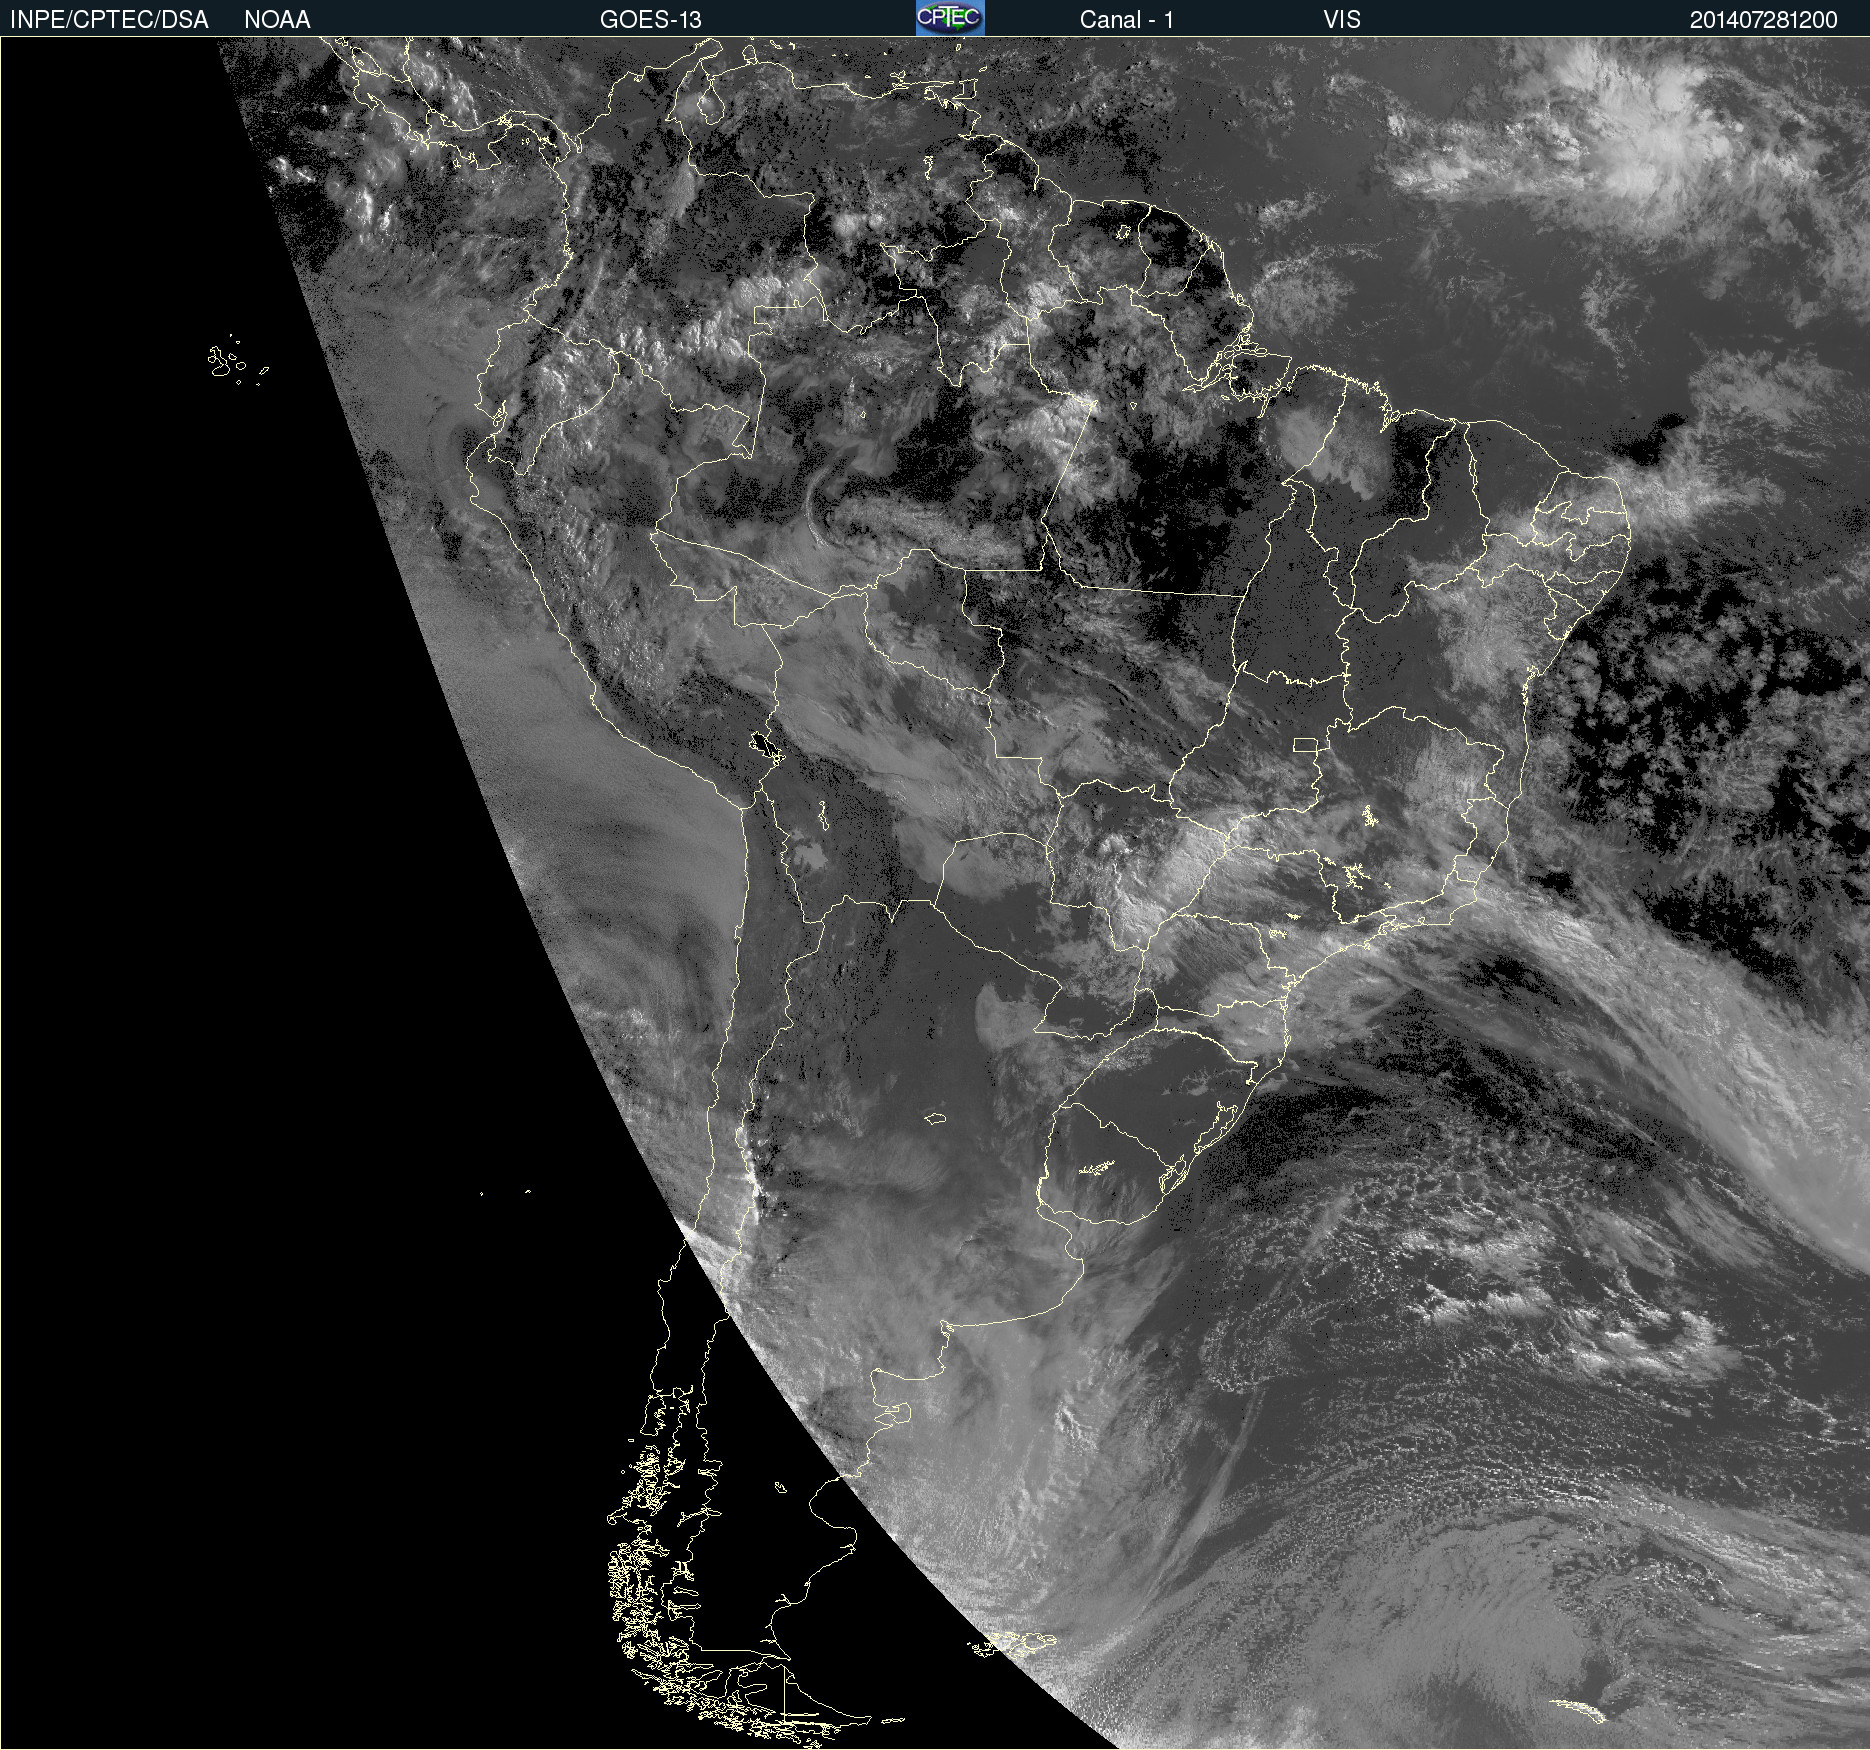Select the INPE/CPTEC/DSA header text
Viewport: 1870px width, 1750px height.
point(109,20)
